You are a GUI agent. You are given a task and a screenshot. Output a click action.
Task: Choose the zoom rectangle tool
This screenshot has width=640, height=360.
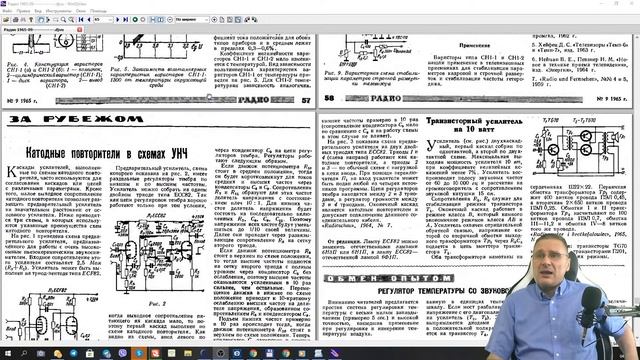click(x=56, y=20)
